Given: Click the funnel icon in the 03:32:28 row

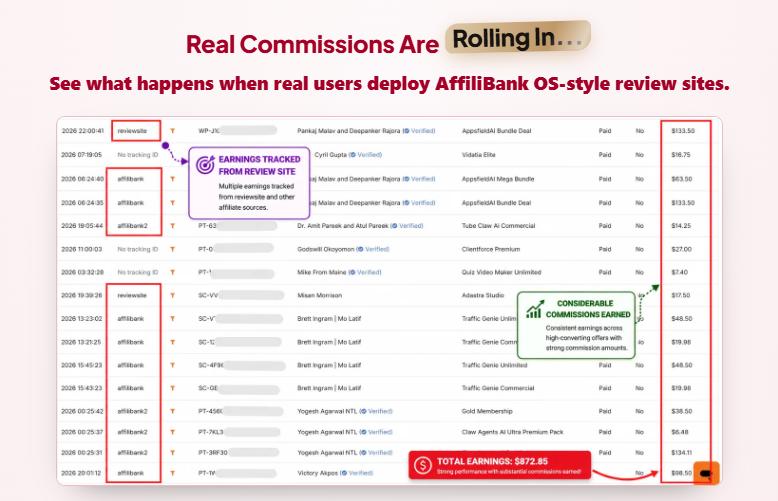Looking at the screenshot, I should (x=173, y=272).
